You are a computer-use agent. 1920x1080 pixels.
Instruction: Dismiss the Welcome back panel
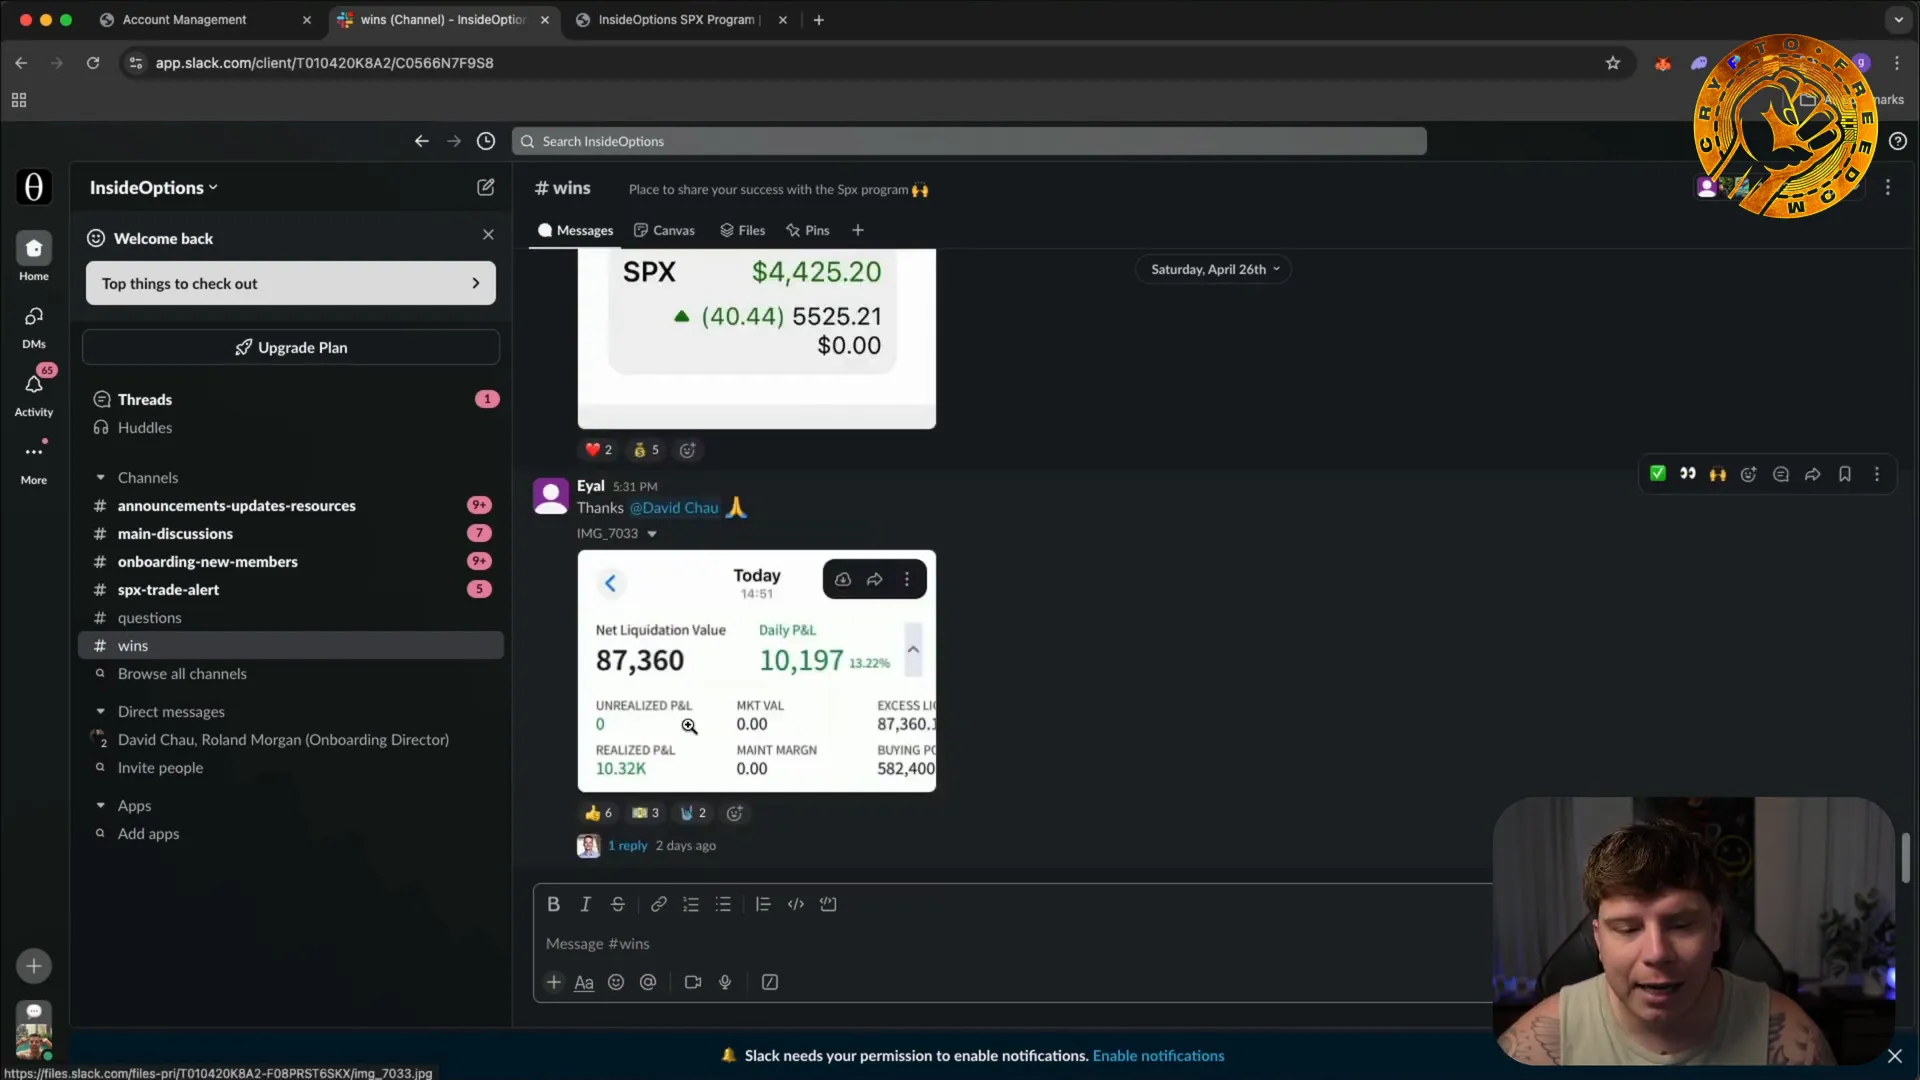tap(488, 234)
